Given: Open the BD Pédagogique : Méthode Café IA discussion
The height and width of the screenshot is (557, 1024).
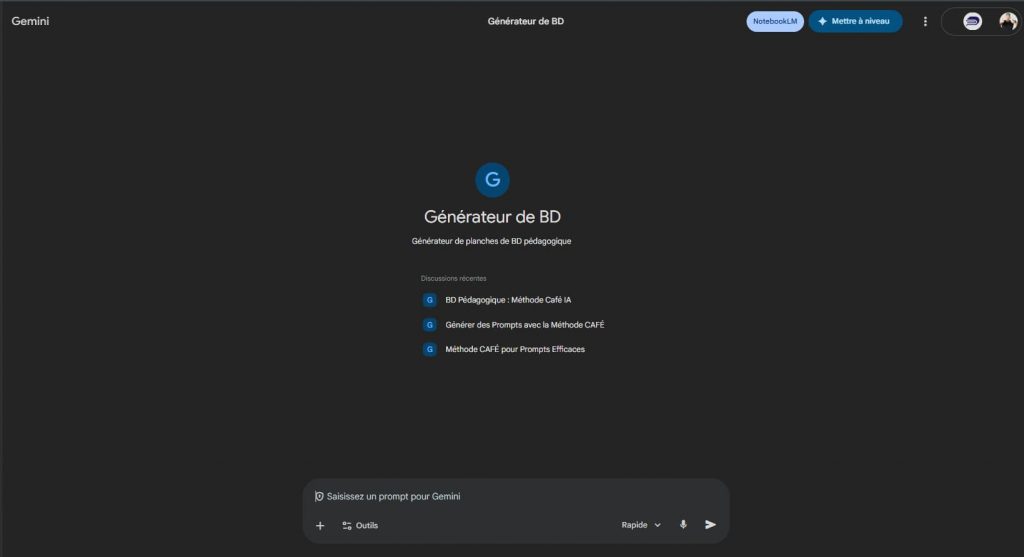Looking at the screenshot, I should 508,300.
